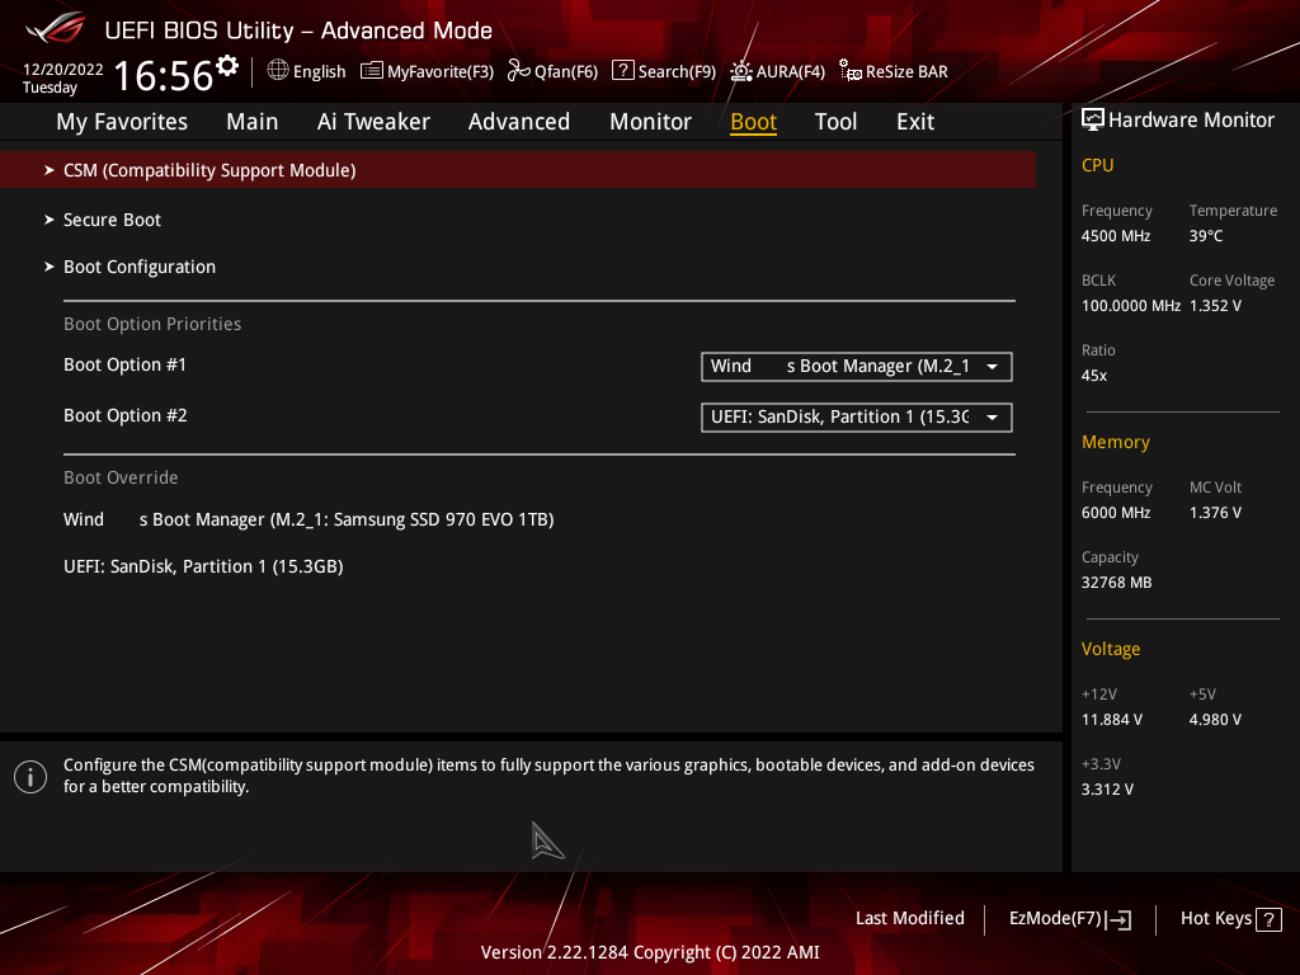
Task: Click CPU temperature value 39°C
Action: 1206,236
